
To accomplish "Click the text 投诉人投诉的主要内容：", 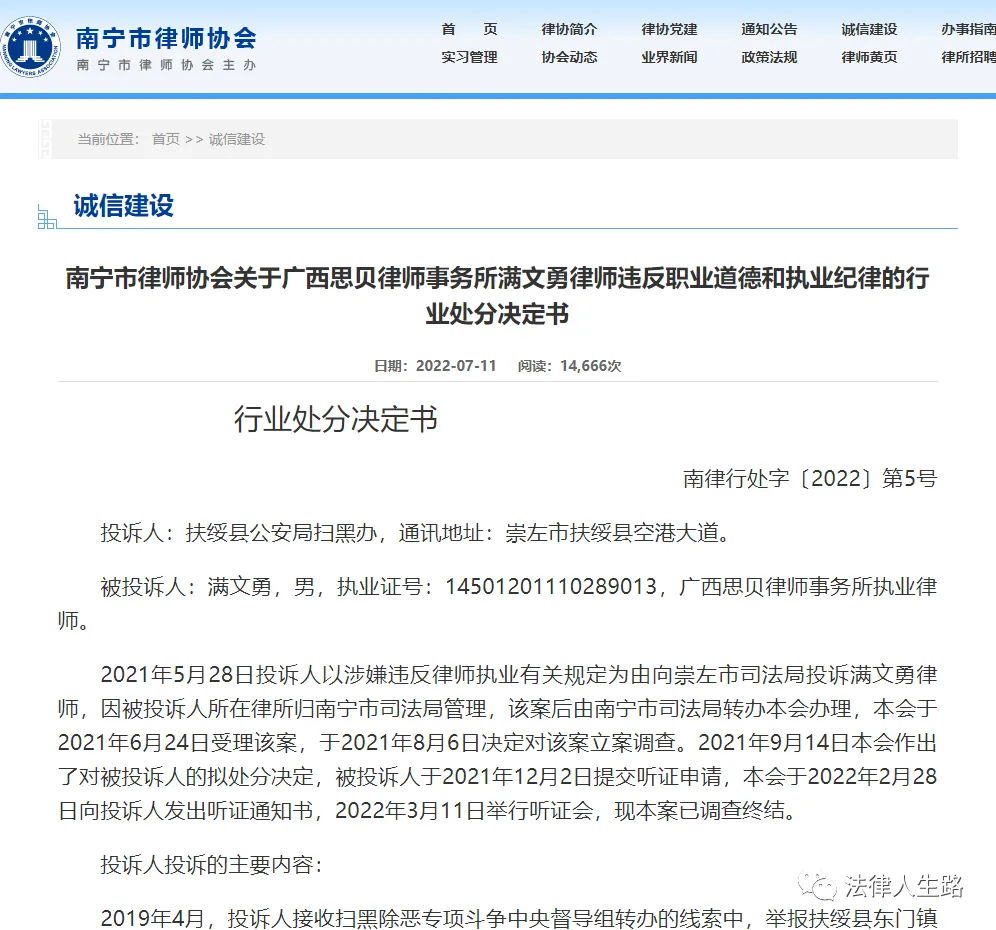I will pyautogui.click(x=212, y=865).
